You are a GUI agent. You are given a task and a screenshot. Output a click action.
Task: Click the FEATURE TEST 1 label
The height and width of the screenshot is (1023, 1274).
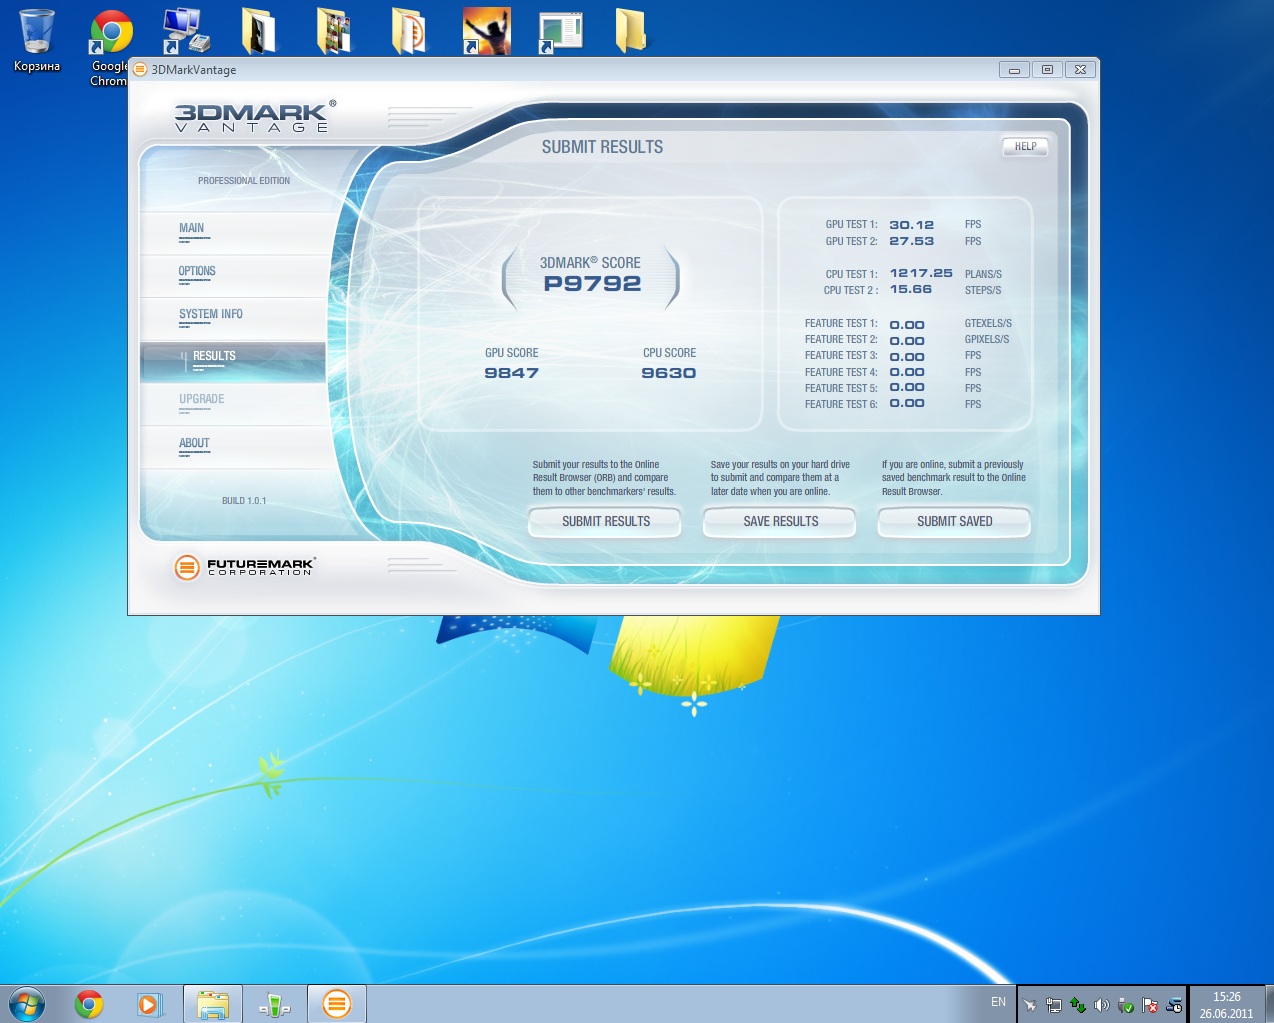click(841, 323)
